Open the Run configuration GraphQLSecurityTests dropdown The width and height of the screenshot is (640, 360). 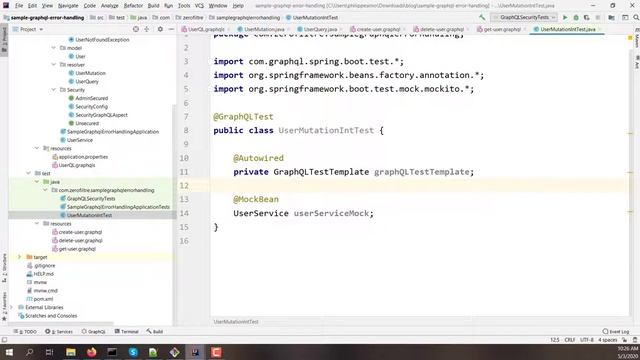(524, 18)
